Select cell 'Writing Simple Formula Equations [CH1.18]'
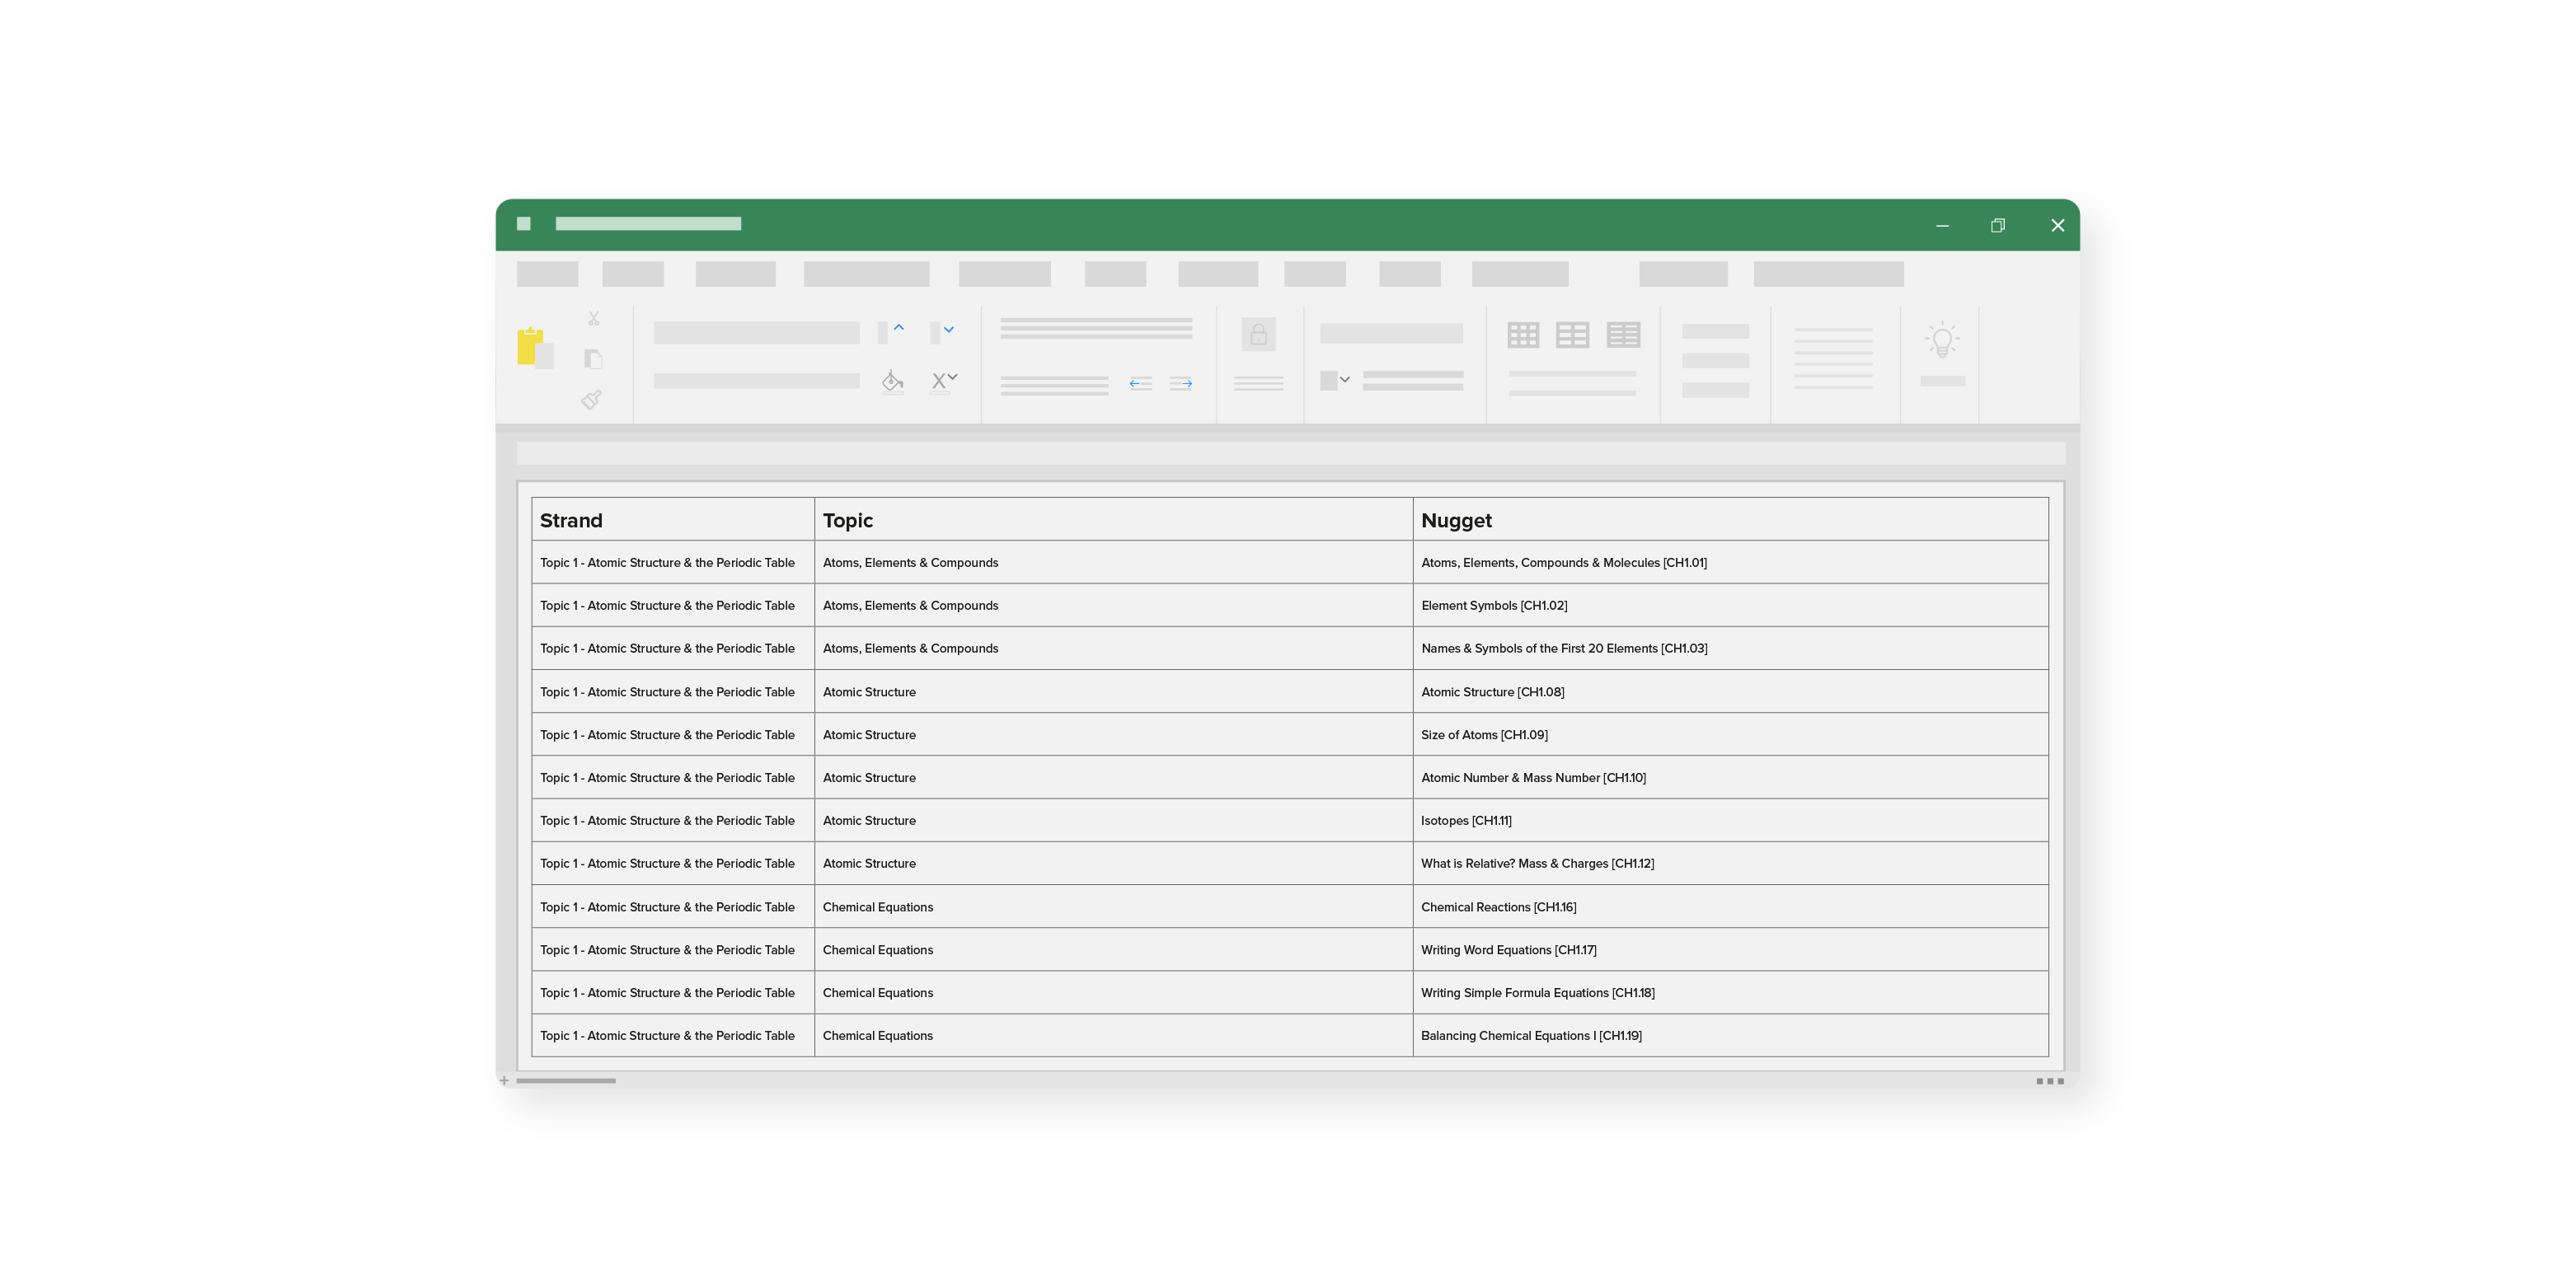Viewport: 2576px width, 1288px height. (x=1730, y=993)
